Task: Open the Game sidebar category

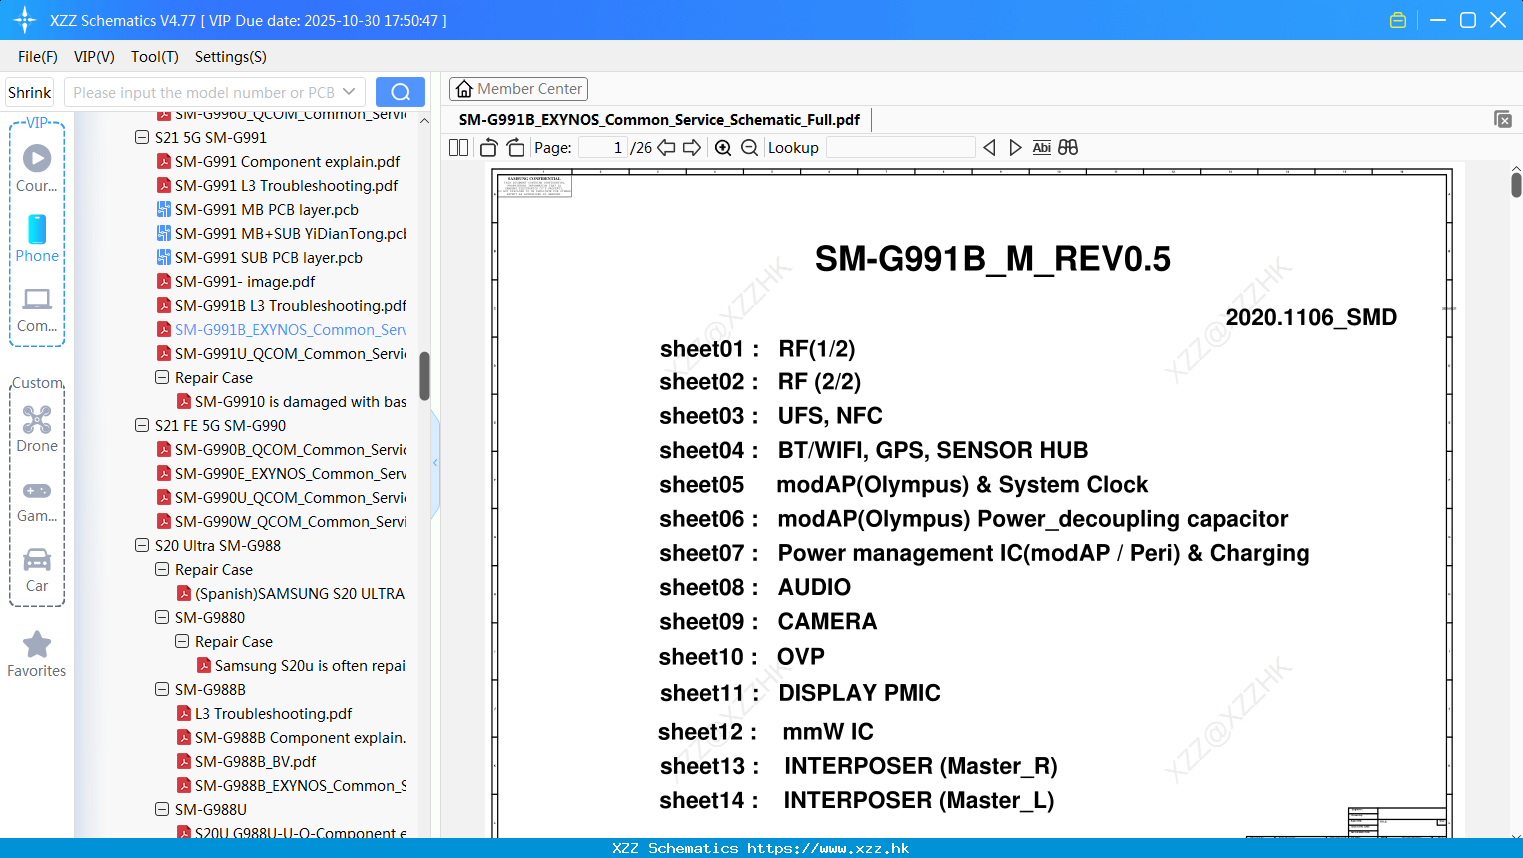Action: (x=37, y=500)
